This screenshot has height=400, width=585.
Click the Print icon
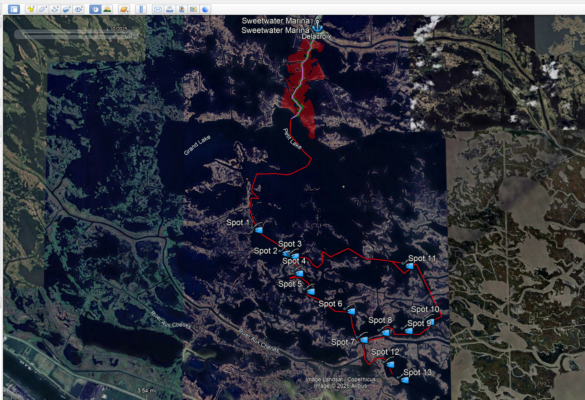click(x=170, y=9)
